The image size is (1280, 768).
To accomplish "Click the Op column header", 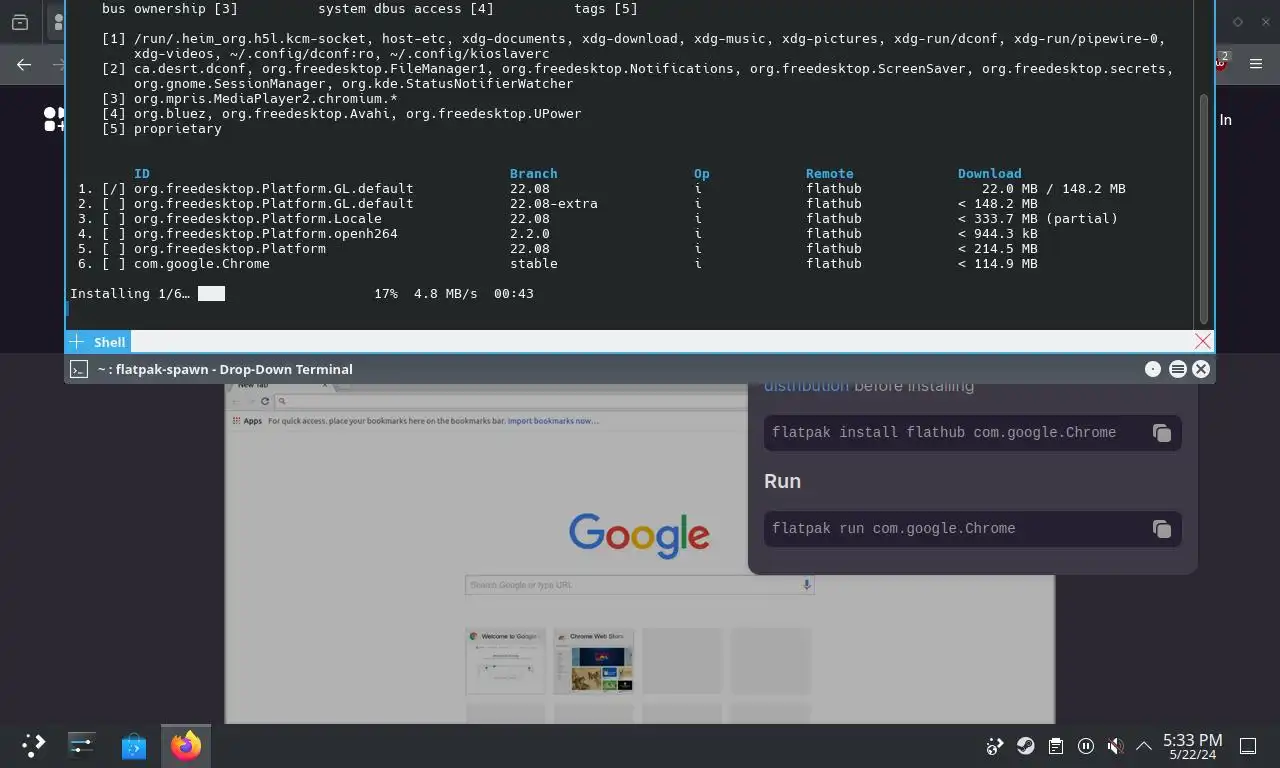I will tap(702, 174).
